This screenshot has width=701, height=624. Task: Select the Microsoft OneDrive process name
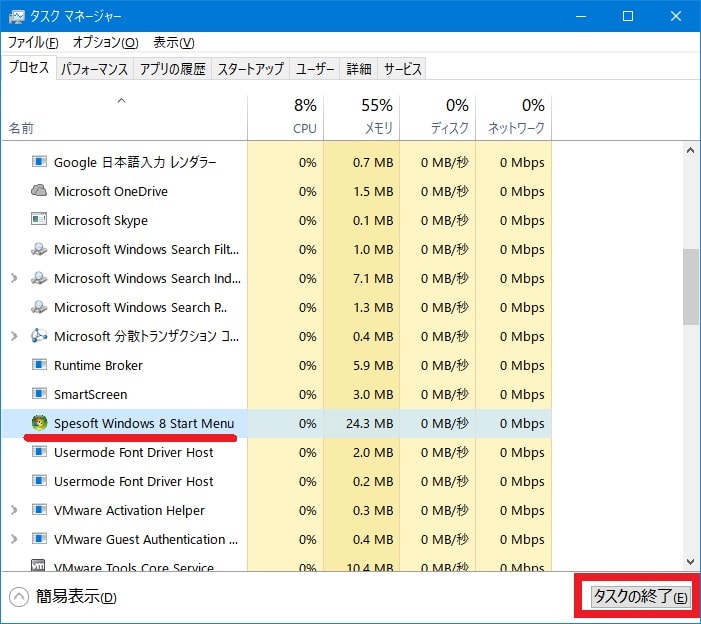coord(111,191)
